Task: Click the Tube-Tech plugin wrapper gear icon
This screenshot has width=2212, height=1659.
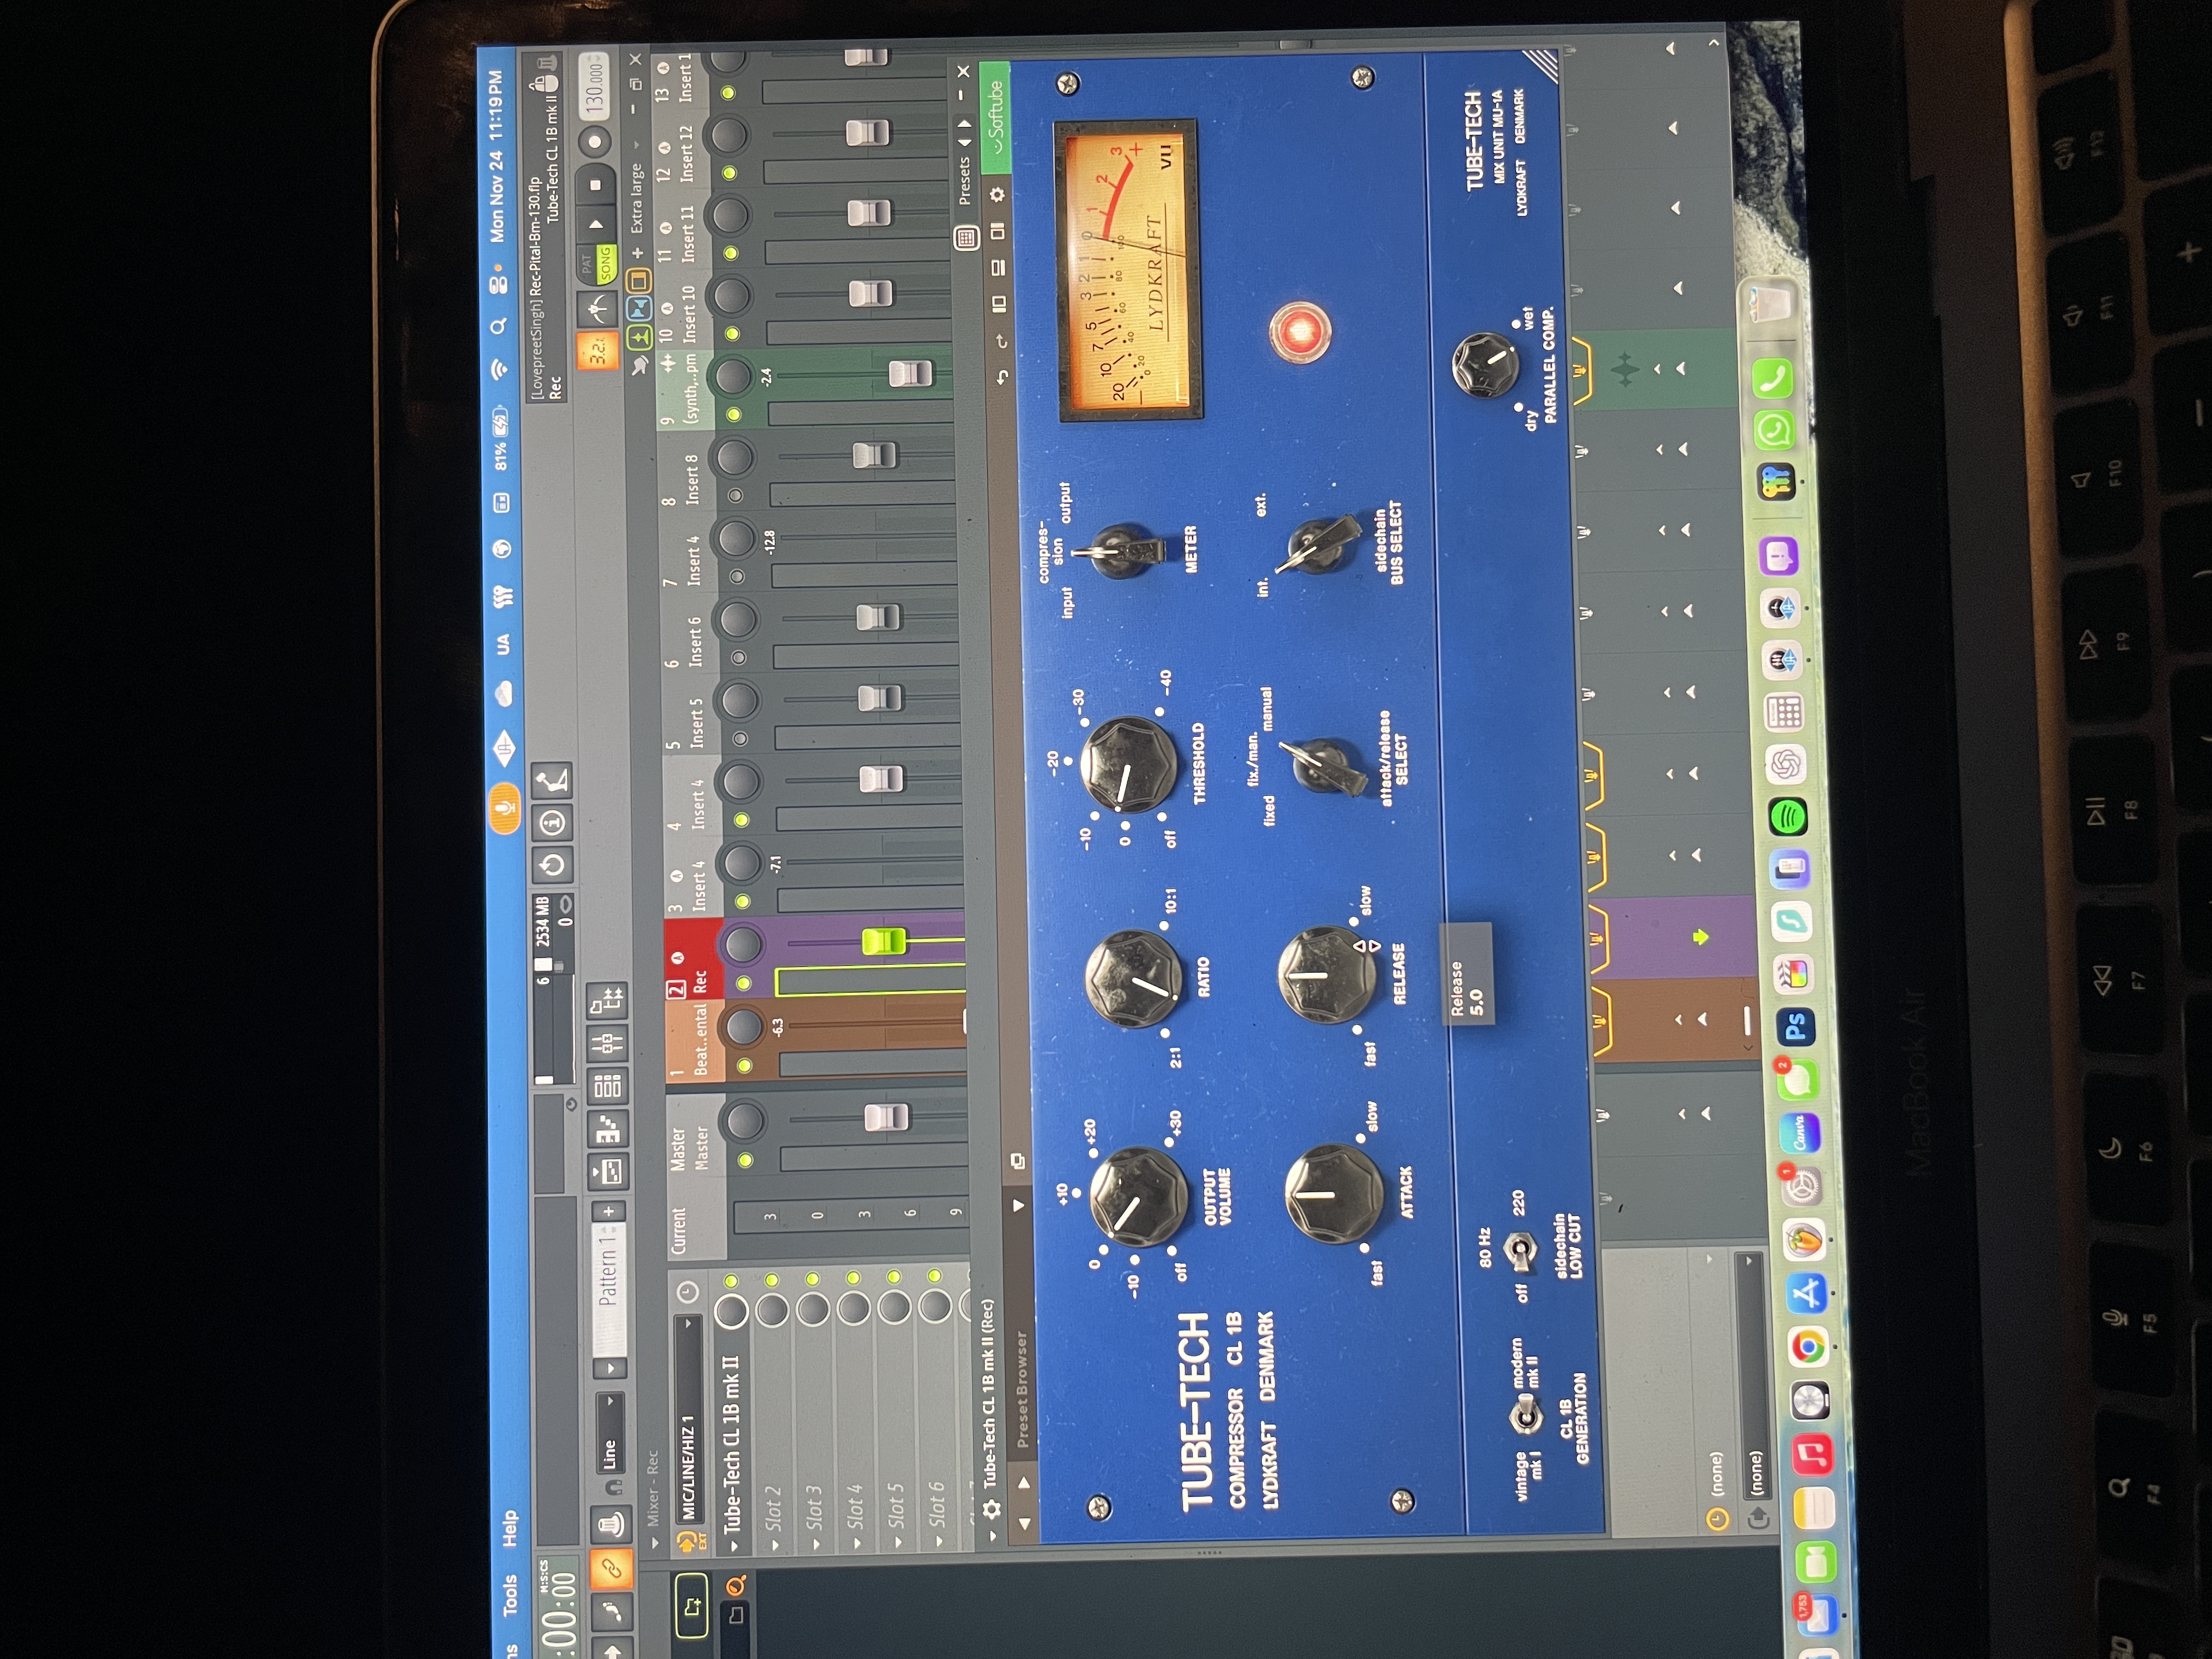Action: [x=992, y=1508]
